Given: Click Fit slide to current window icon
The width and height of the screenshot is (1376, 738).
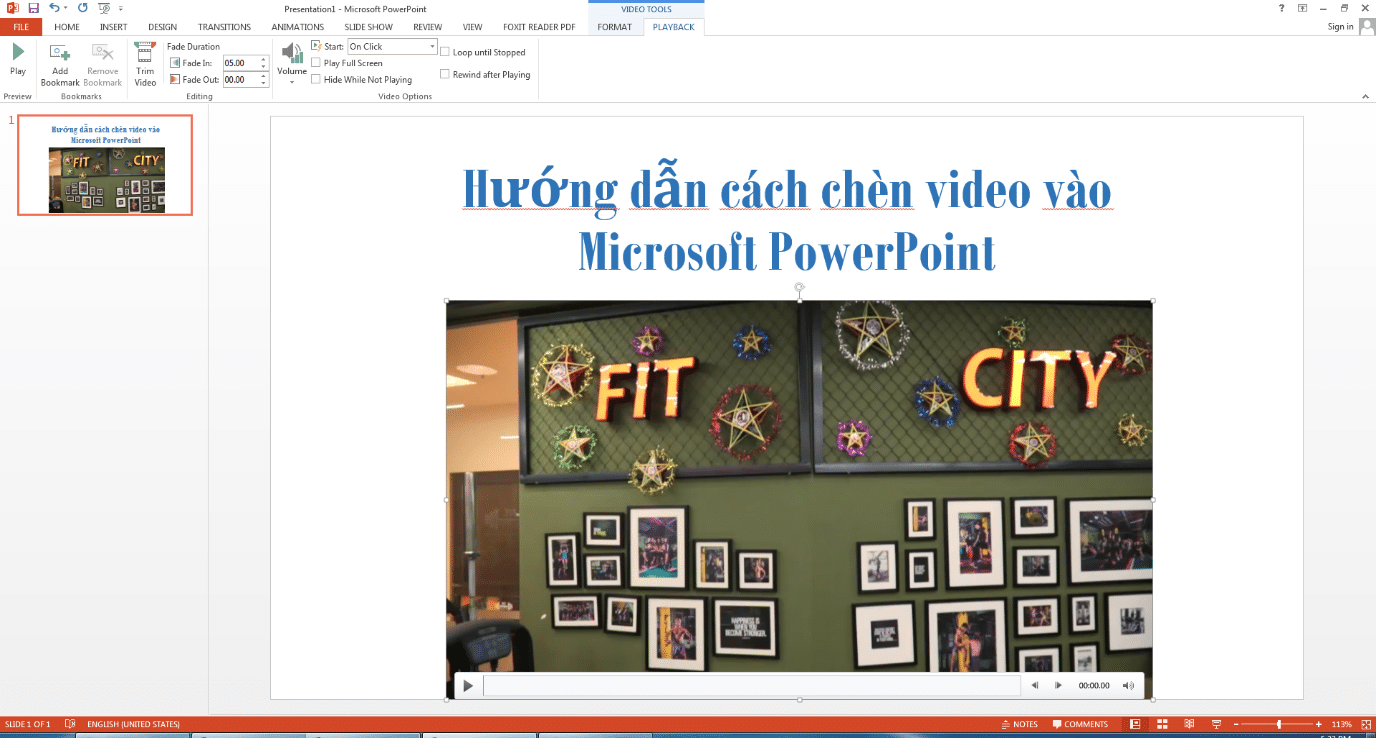Looking at the screenshot, I should (x=1364, y=724).
